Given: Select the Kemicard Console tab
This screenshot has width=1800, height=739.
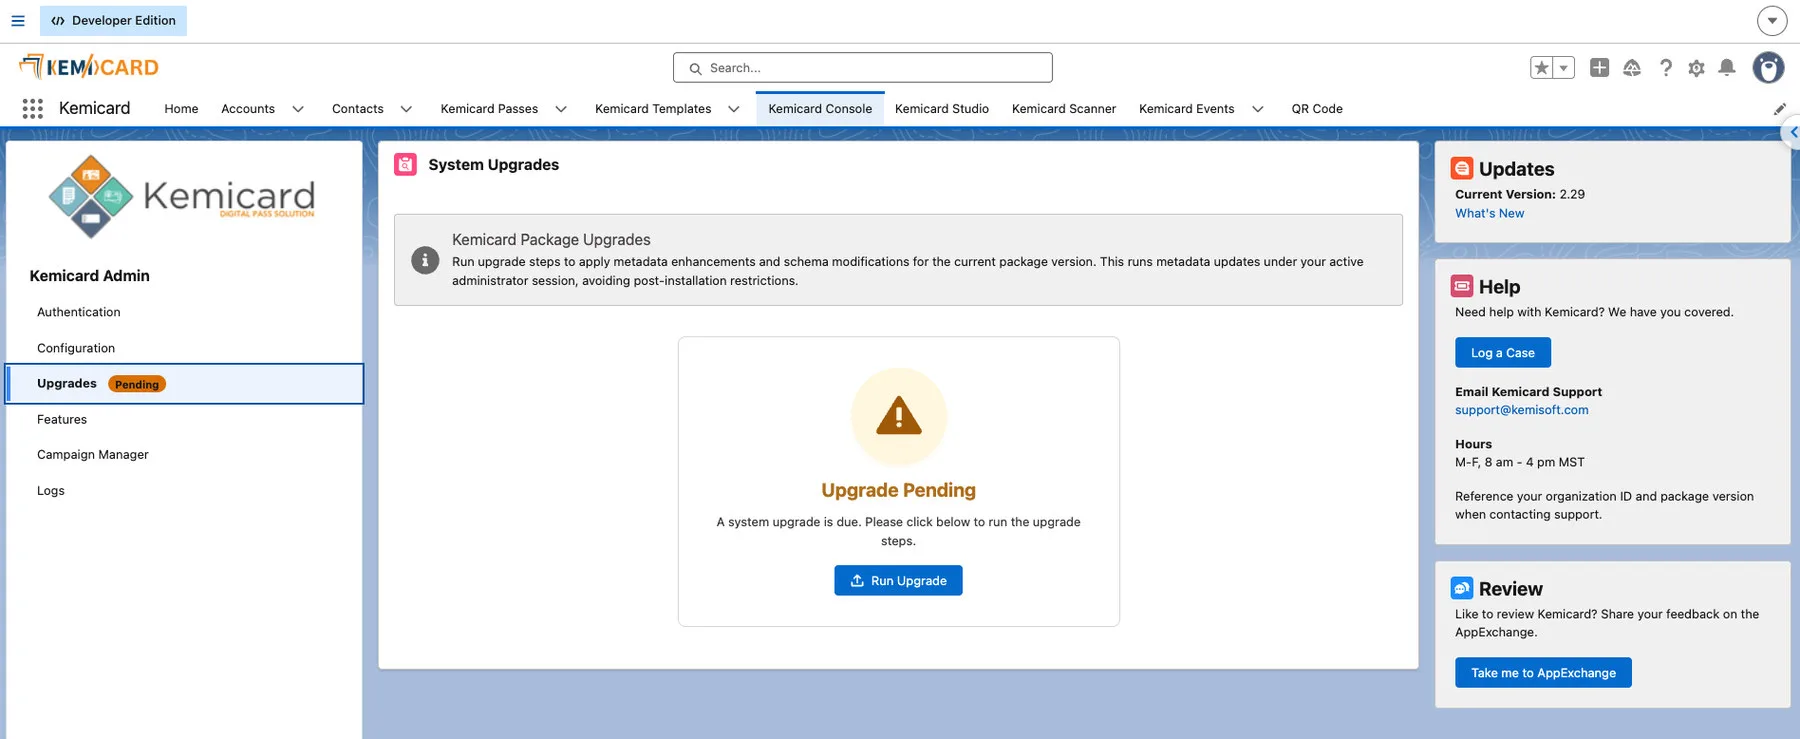Looking at the screenshot, I should [820, 109].
